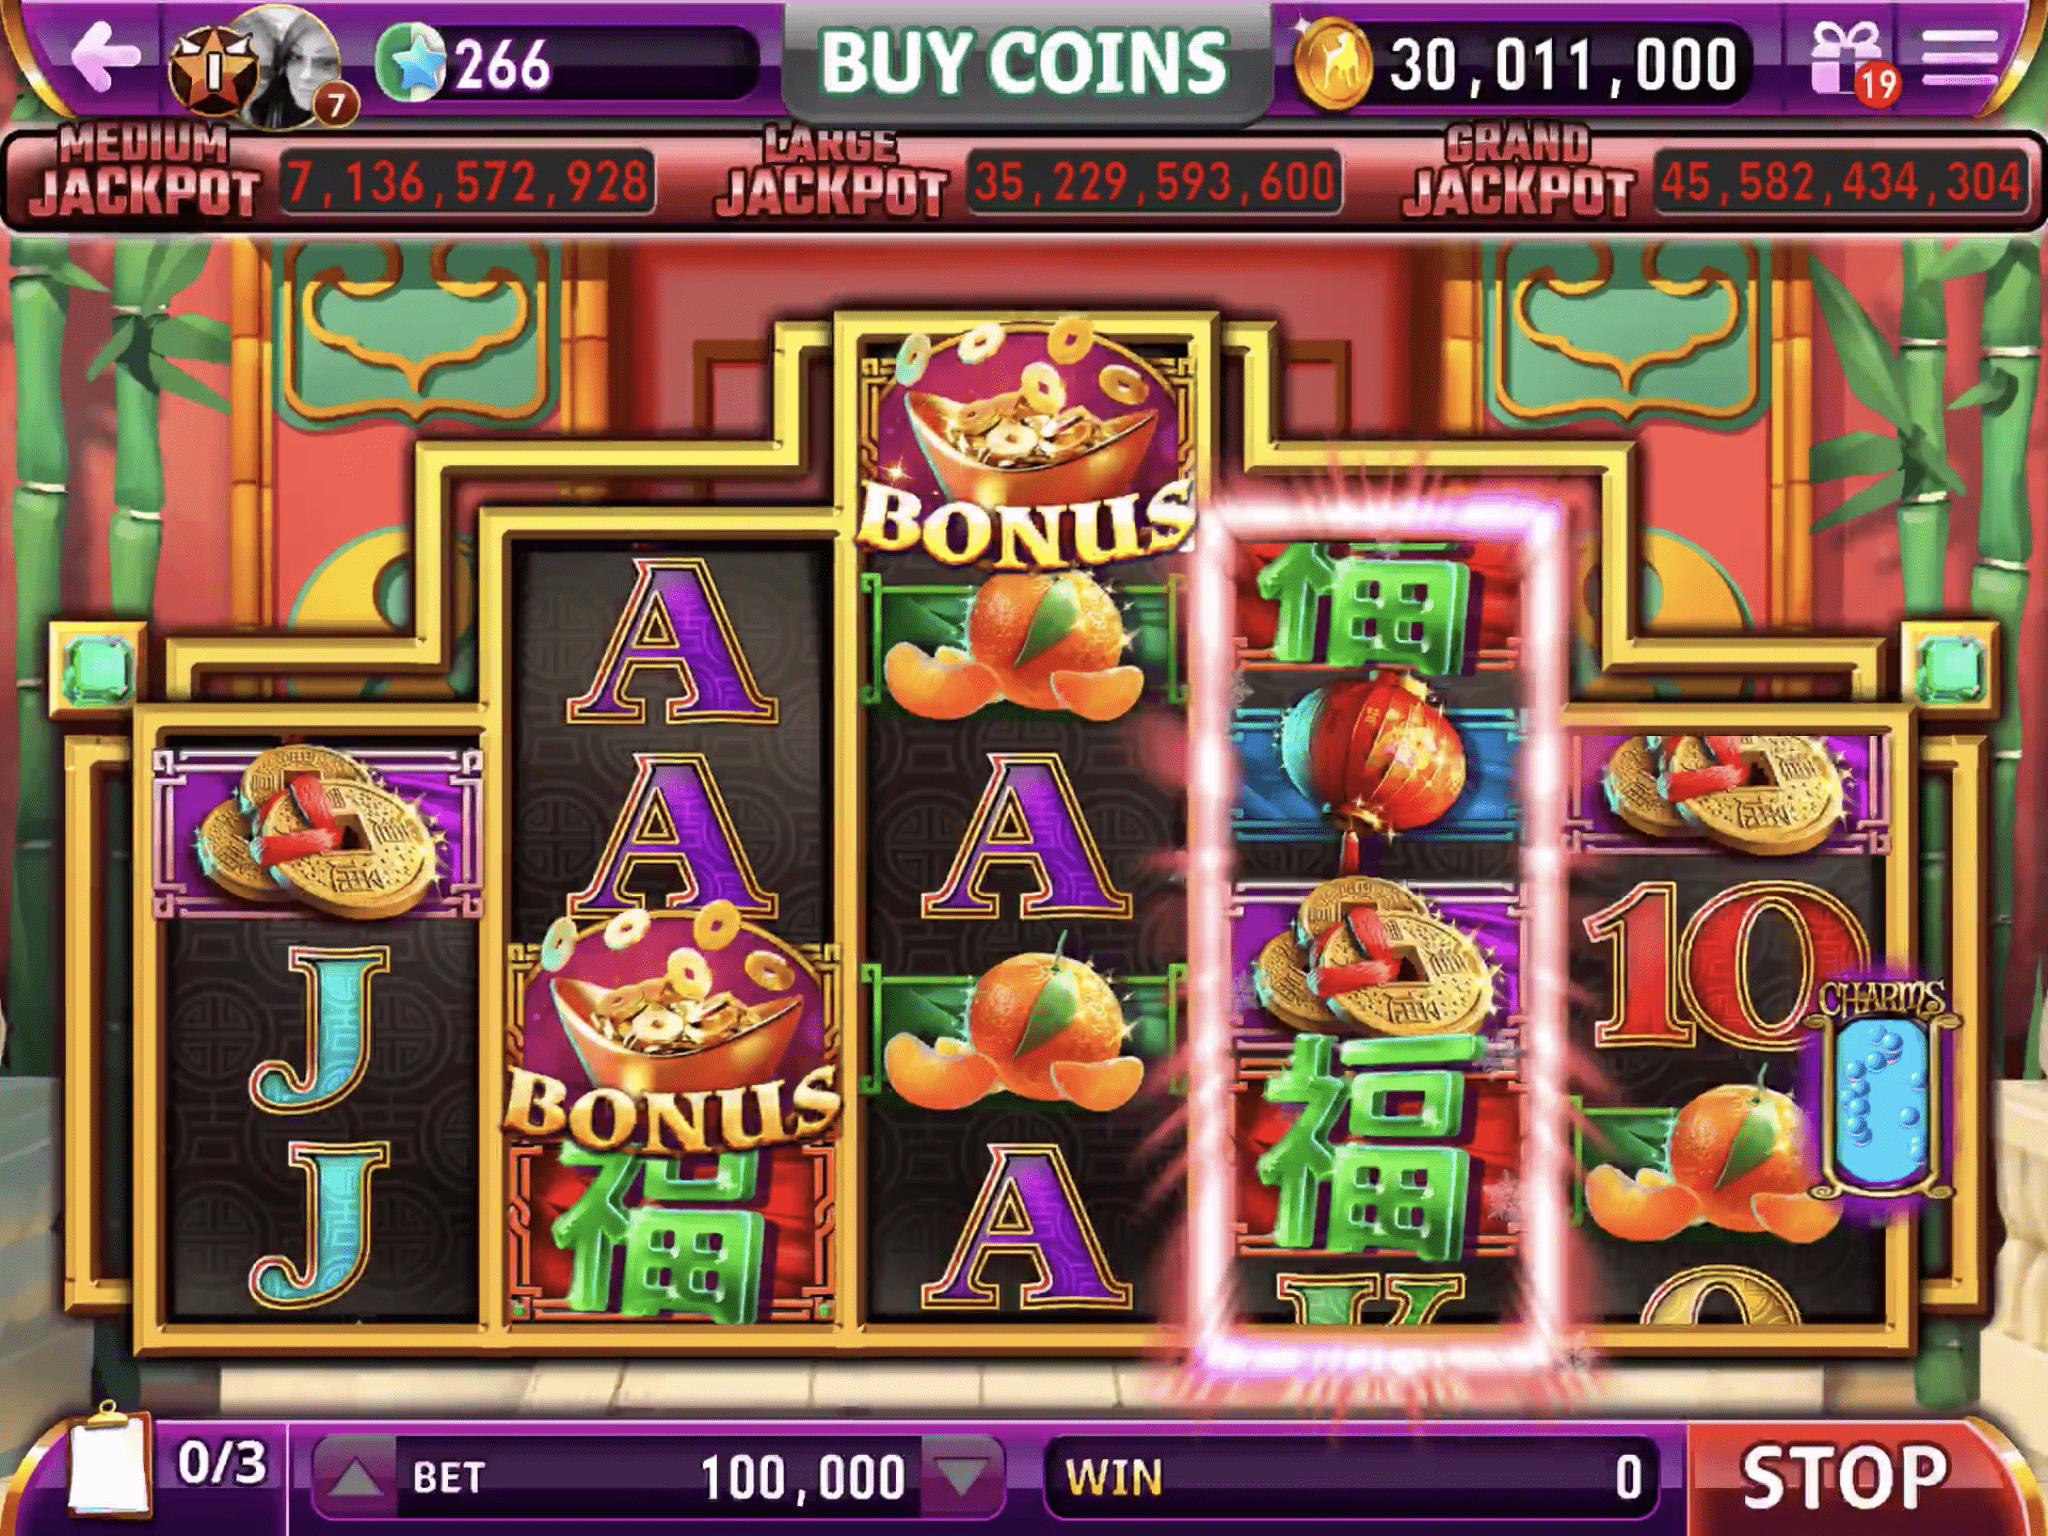Stop the spinning reels
Image resolution: width=2048 pixels, height=1536 pixels.
(x=1846, y=1476)
